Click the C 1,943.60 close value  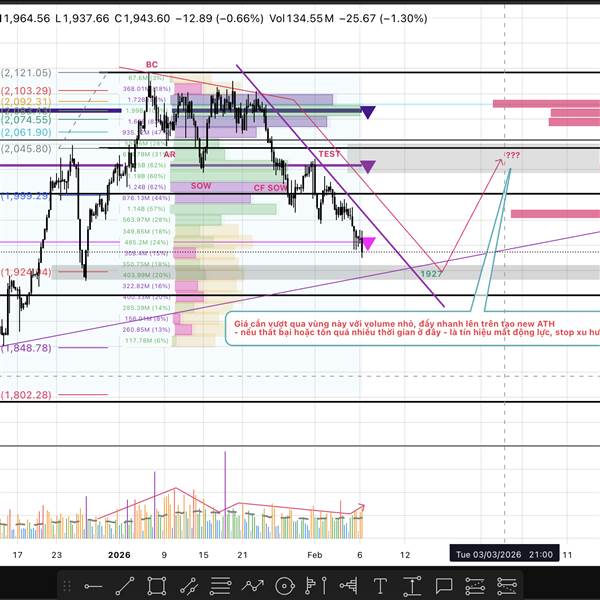[x=142, y=18]
